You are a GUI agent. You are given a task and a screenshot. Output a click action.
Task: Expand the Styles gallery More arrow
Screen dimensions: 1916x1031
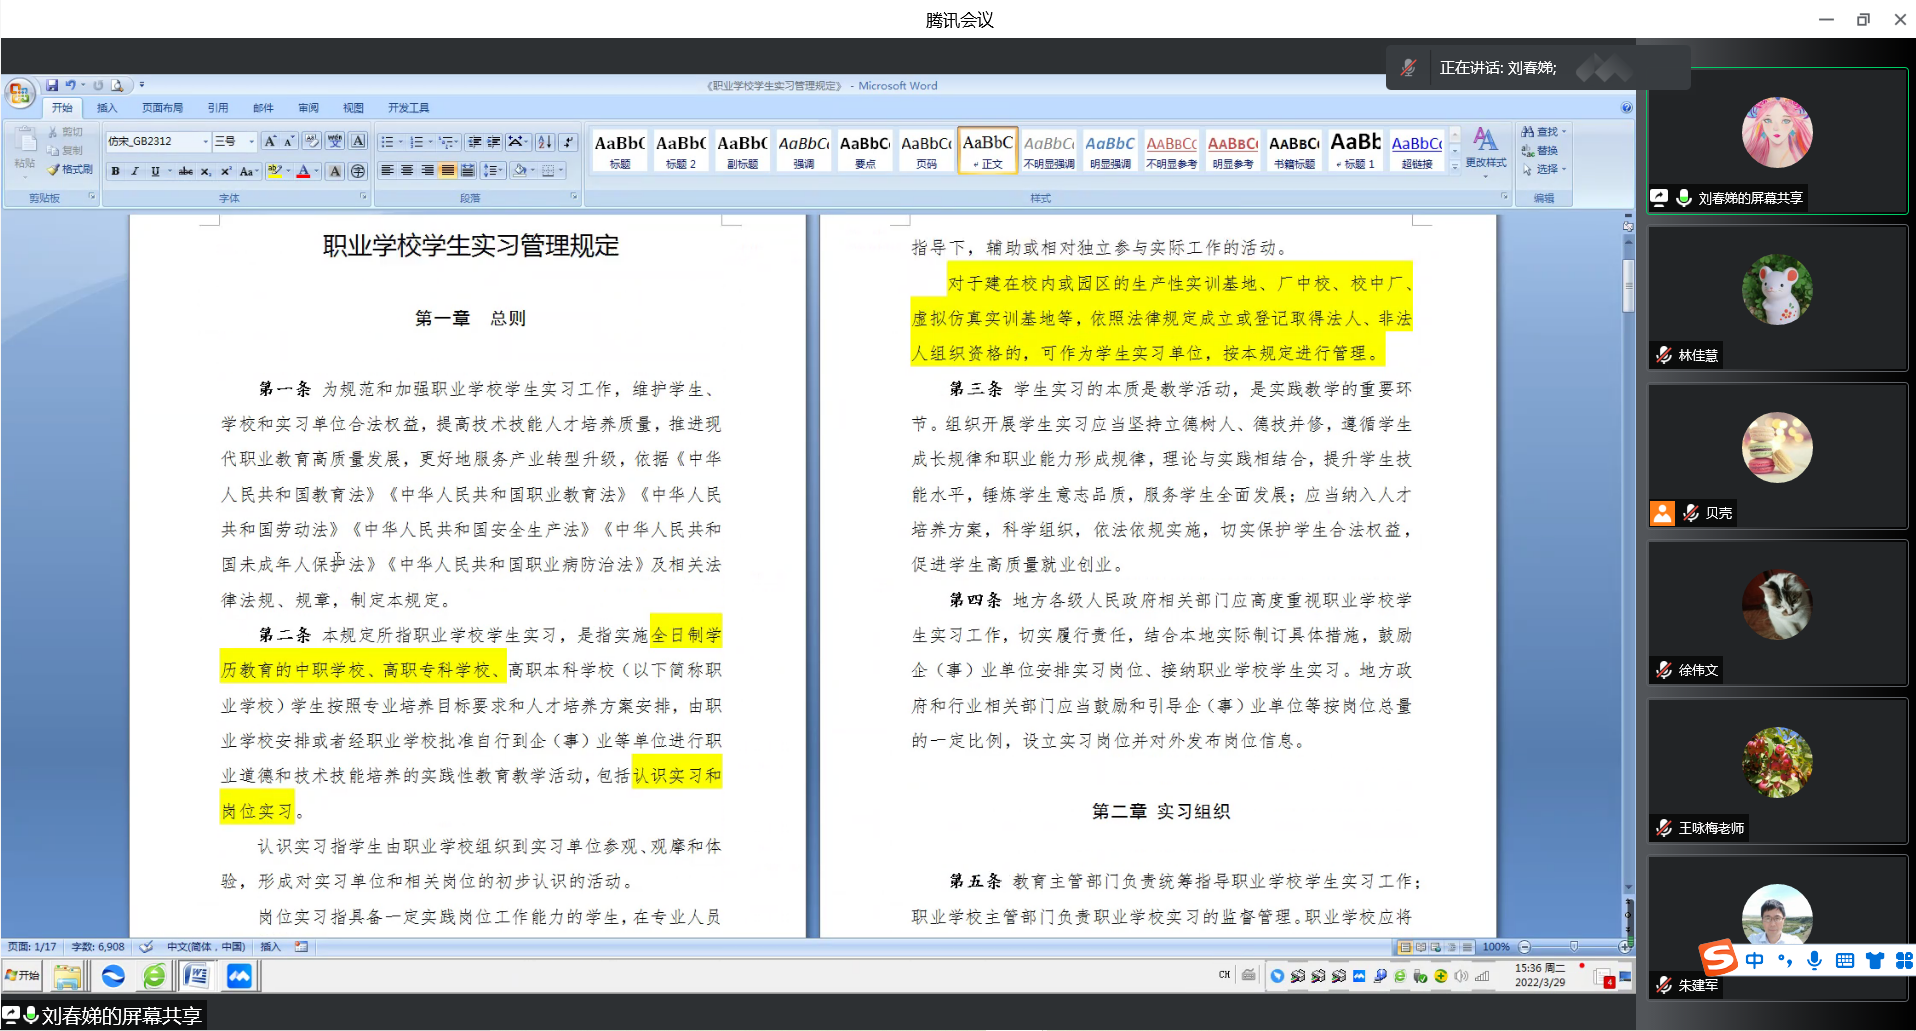point(1455,166)
